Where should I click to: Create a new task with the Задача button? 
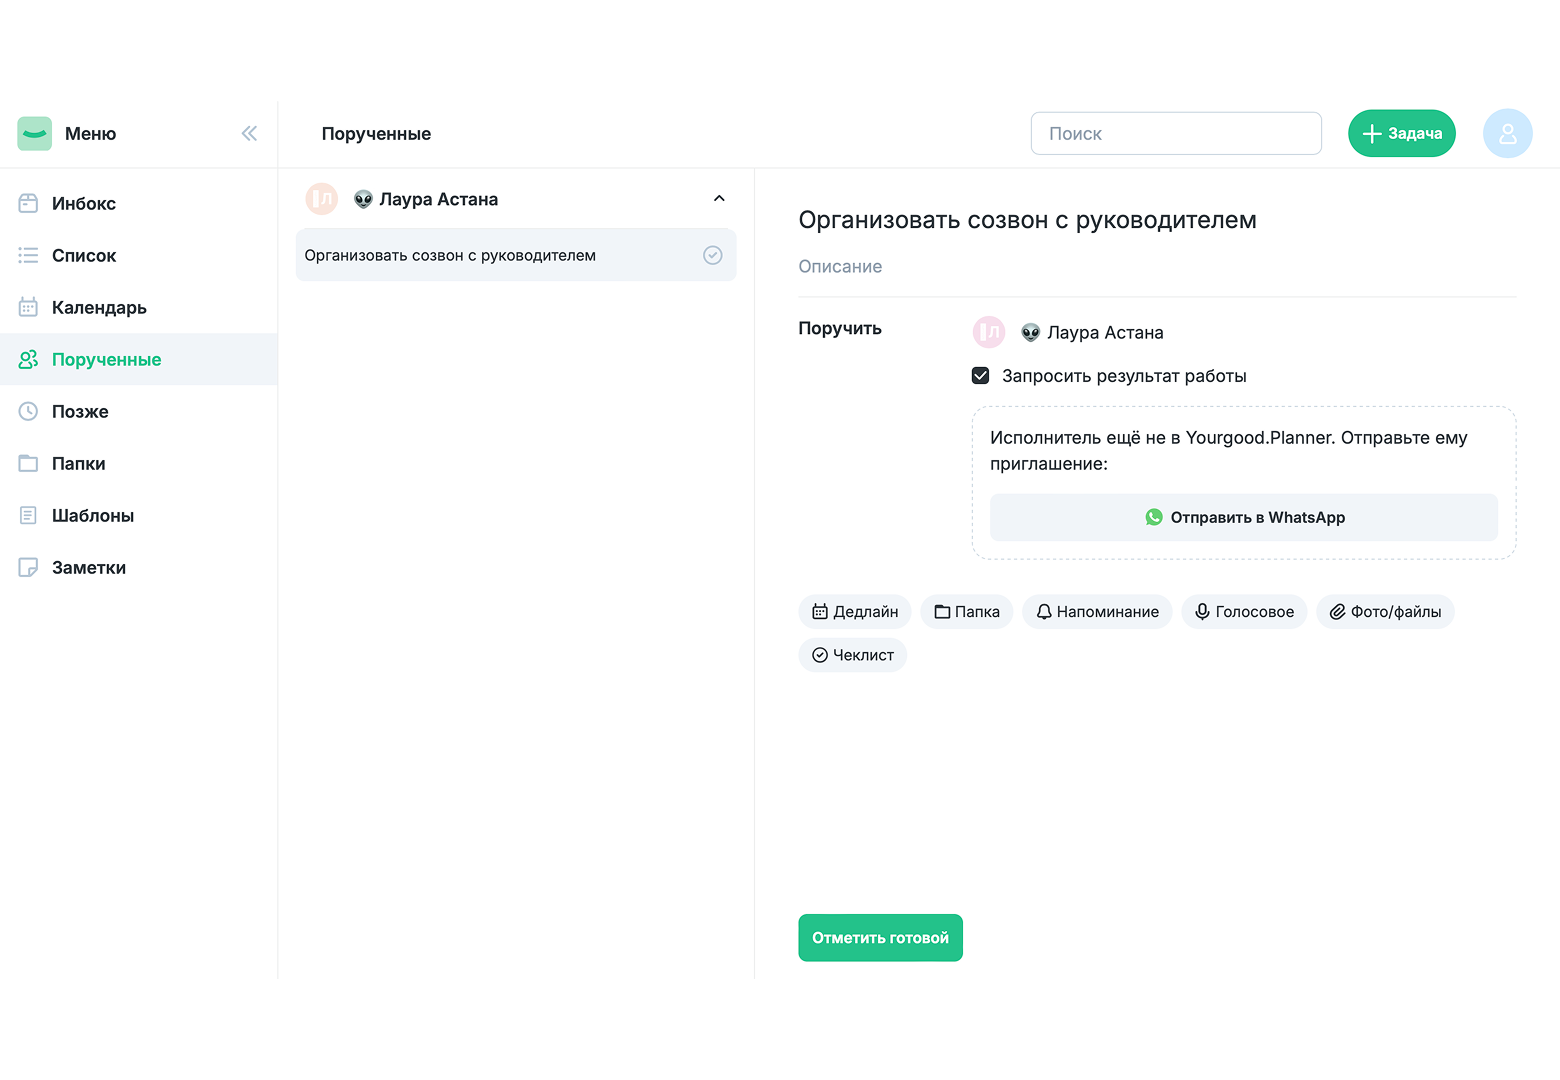click(x=1401, y=133)
